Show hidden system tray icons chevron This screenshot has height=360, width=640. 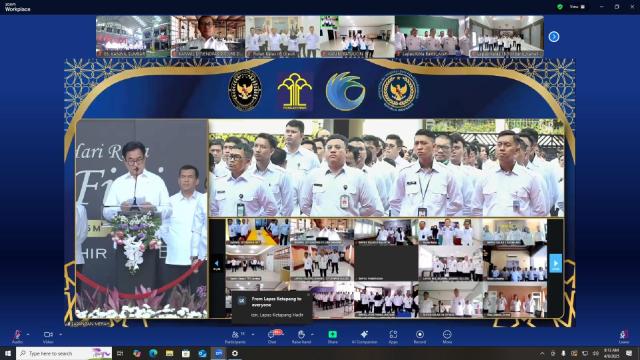click(542, 353)
